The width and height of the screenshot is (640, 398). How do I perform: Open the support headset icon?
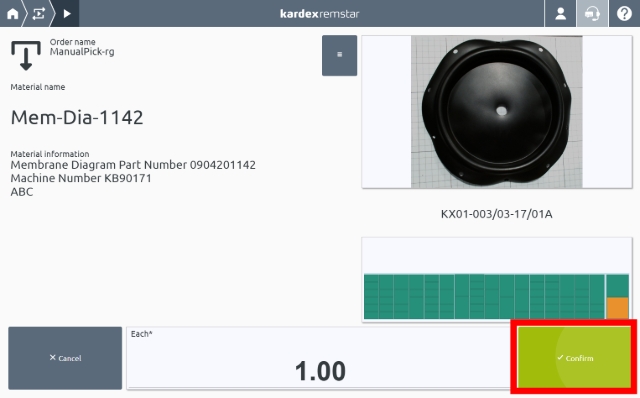tap(592, 13)
